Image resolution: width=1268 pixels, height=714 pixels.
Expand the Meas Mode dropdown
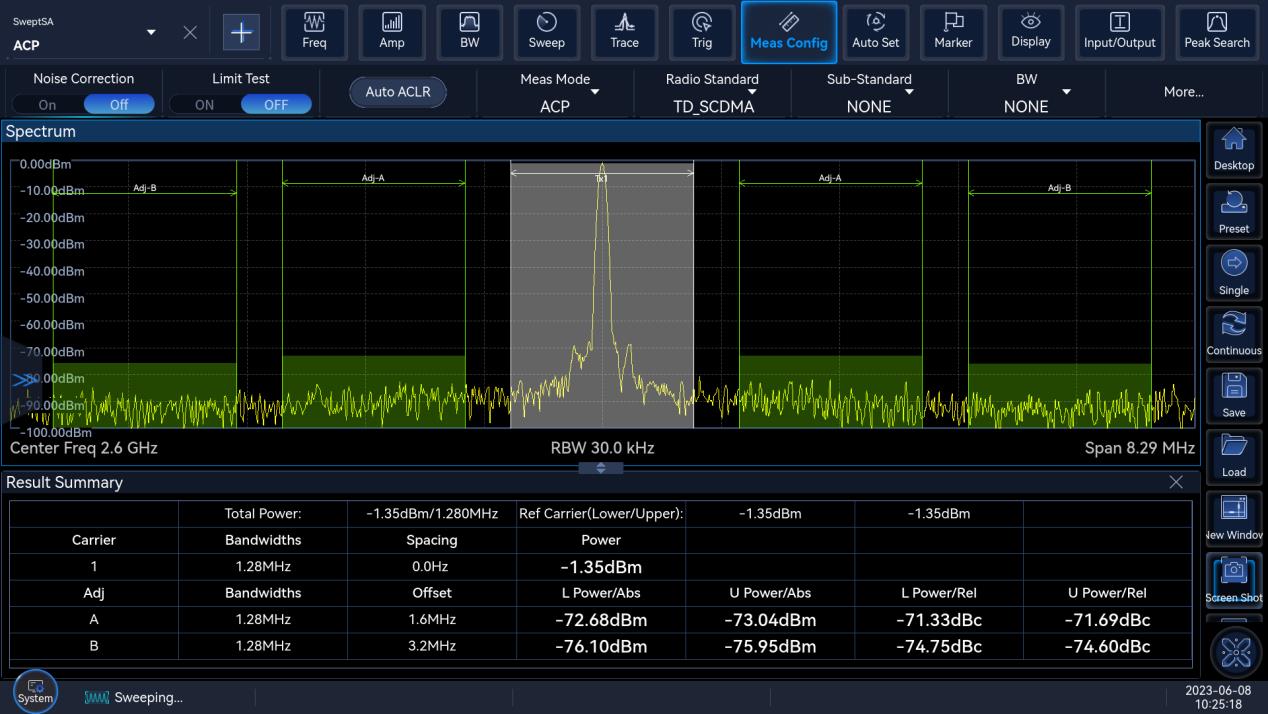point(555,92)
